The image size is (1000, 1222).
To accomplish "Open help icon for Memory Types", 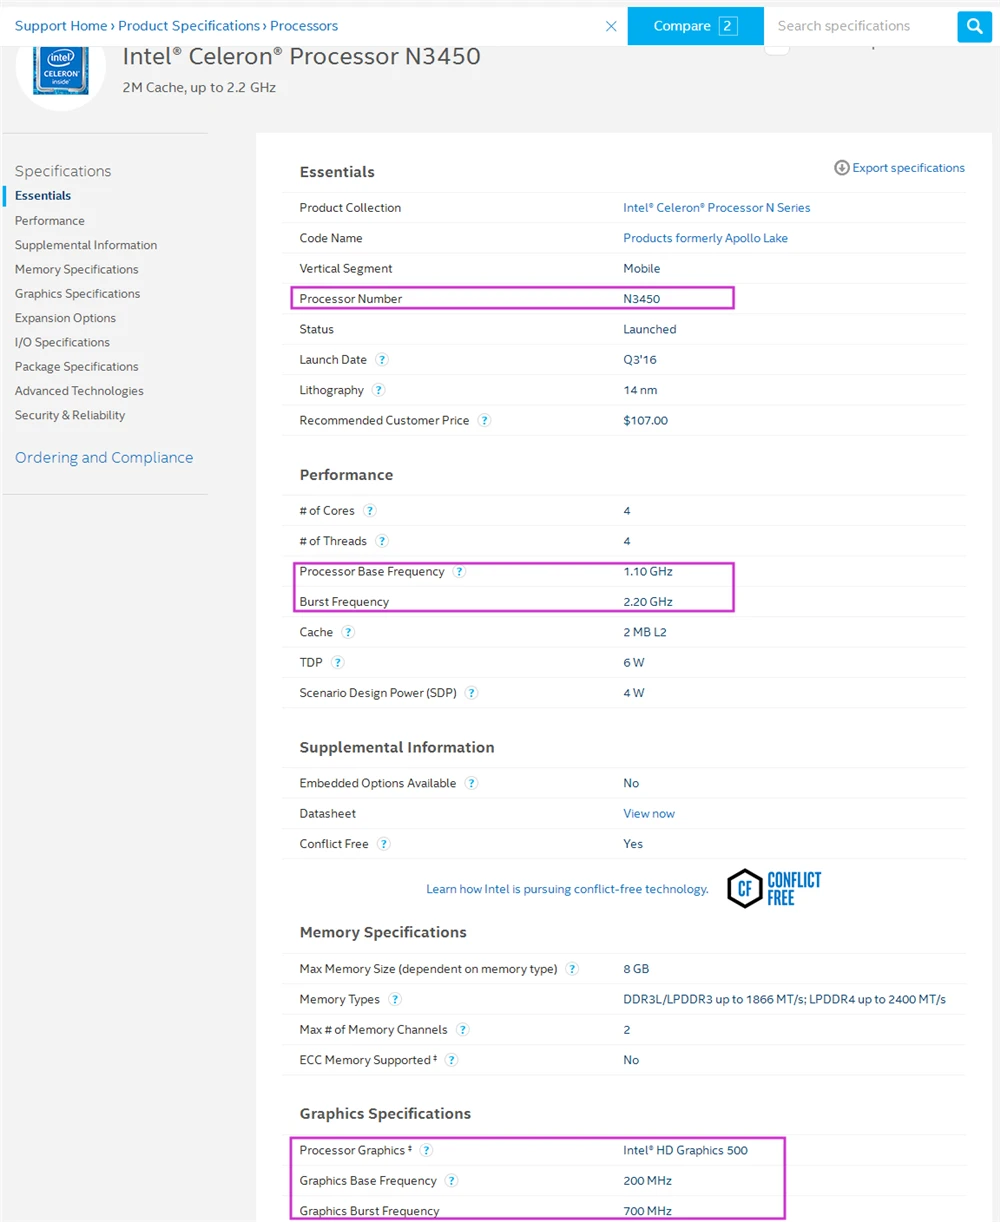I will [x=394, y=1000].
